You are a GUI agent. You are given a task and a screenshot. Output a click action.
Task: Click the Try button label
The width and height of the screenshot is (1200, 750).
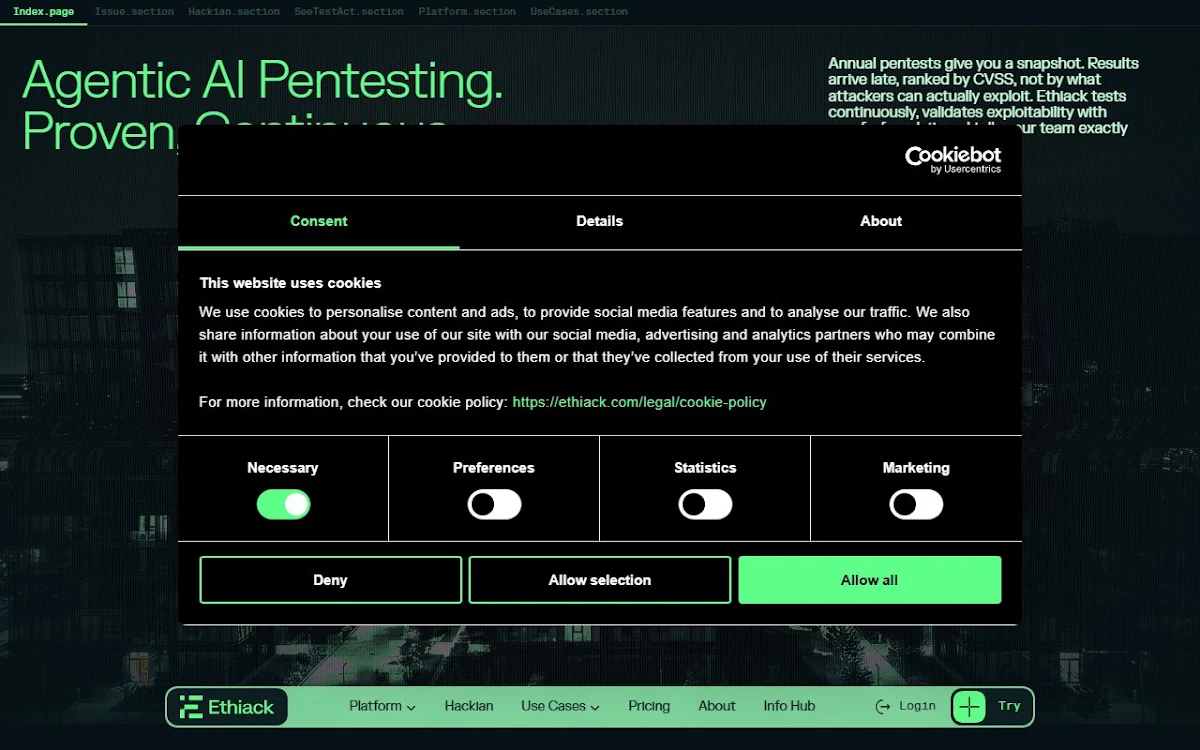1009,706
